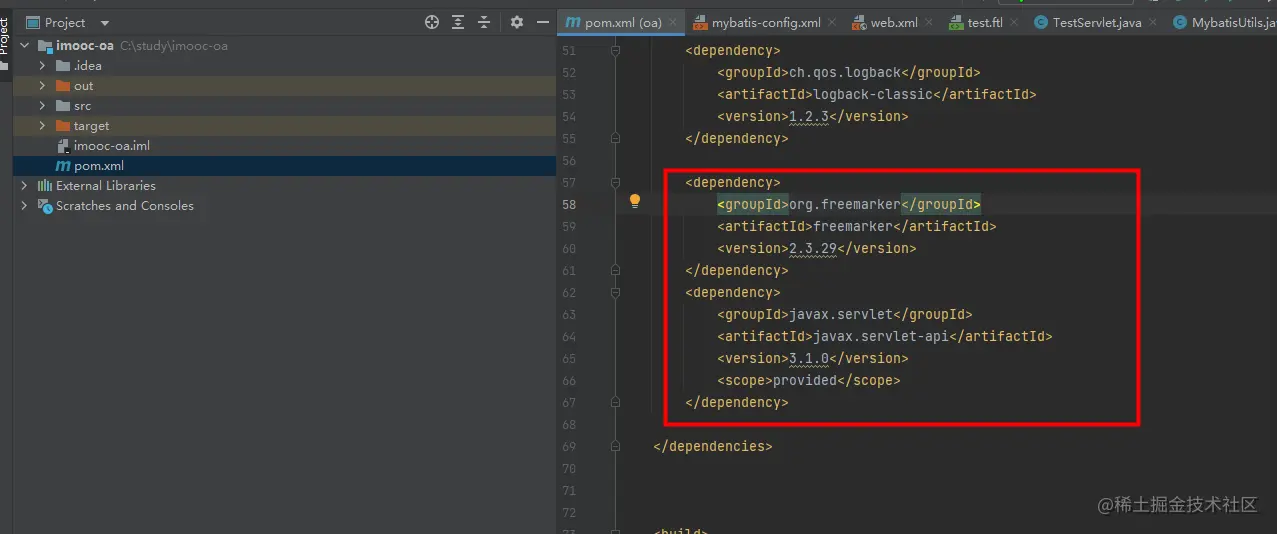The height and width of the screenshot is (534, 1277).
Task: Click line number 60 in gutter
Action: point(568,249)
